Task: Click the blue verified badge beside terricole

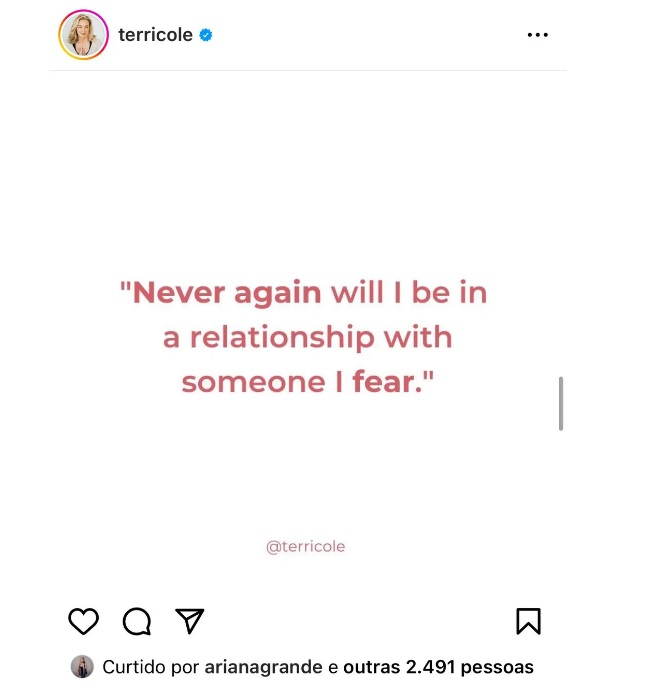Action: coord(206,35)
